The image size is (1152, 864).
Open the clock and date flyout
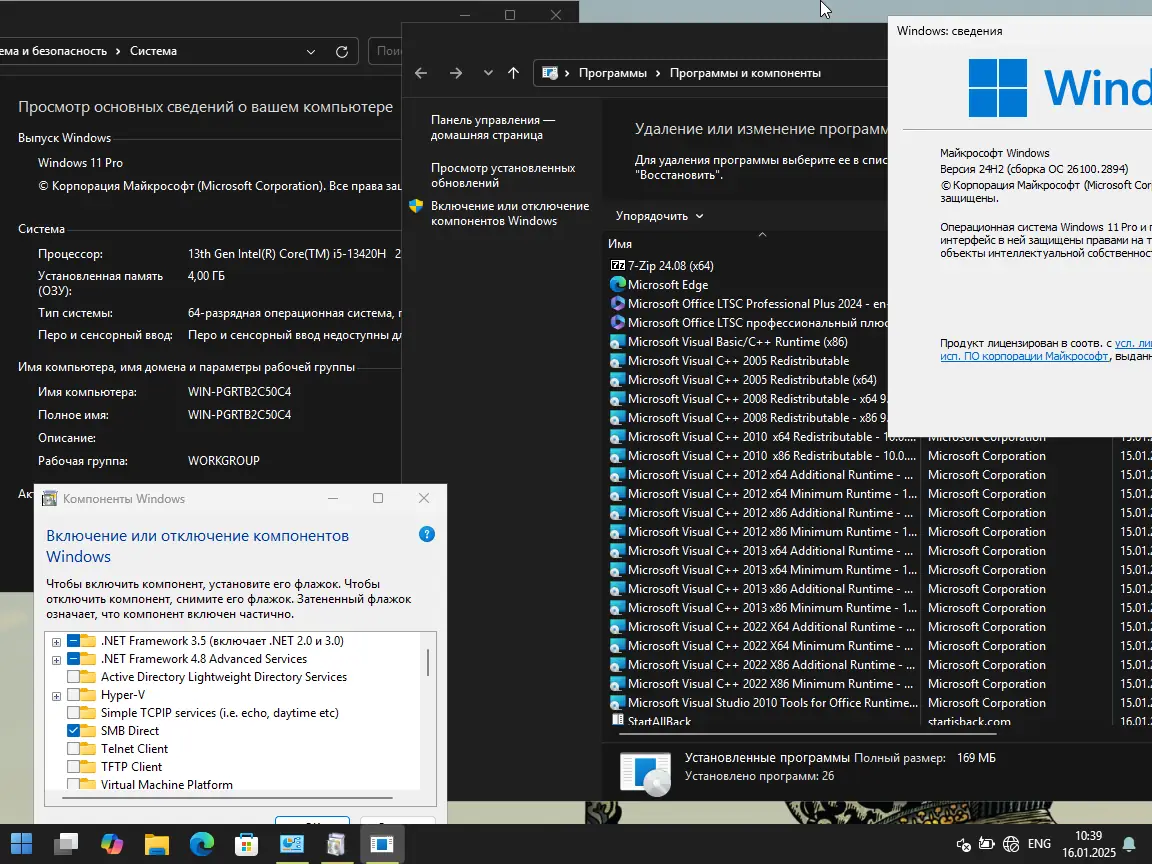1088,844
